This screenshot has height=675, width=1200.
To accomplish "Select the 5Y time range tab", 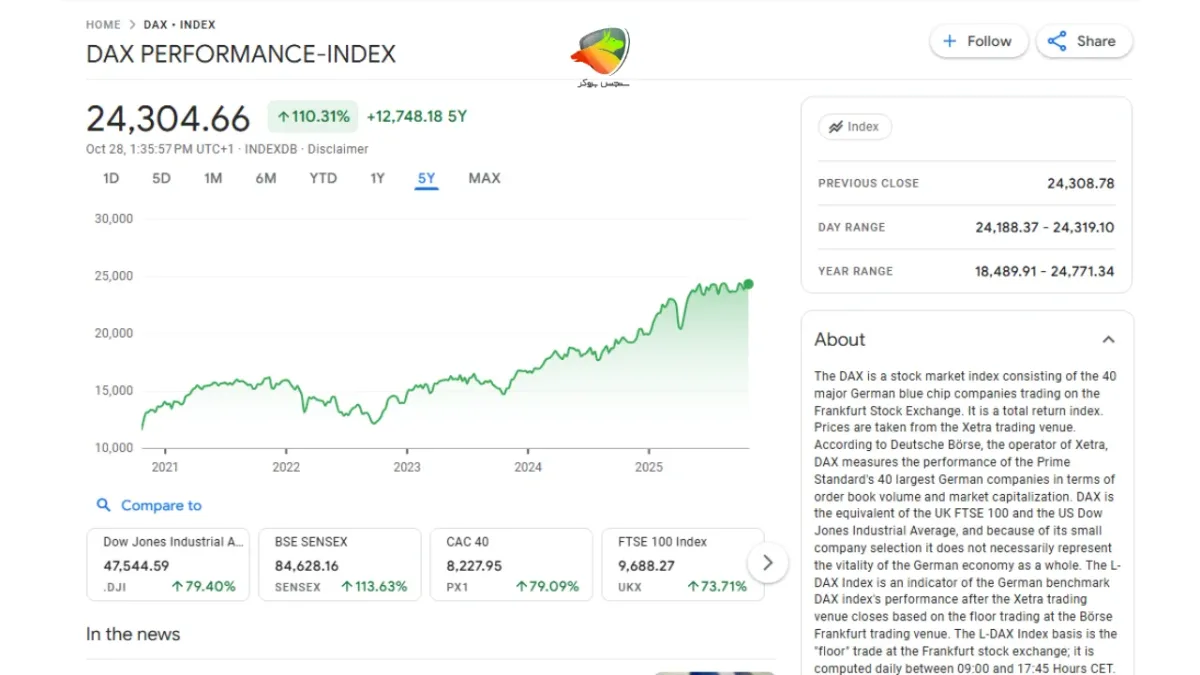I will (427, 178).
